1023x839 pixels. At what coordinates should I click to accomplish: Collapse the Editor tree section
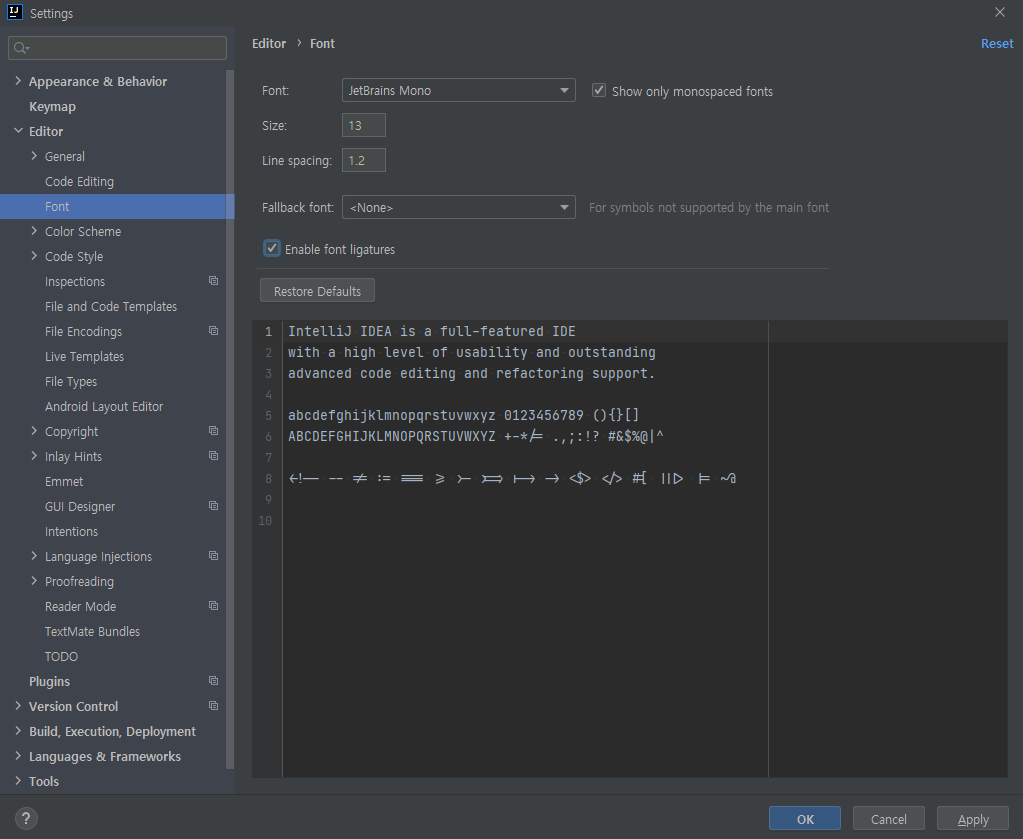click(x=18, y=131)
